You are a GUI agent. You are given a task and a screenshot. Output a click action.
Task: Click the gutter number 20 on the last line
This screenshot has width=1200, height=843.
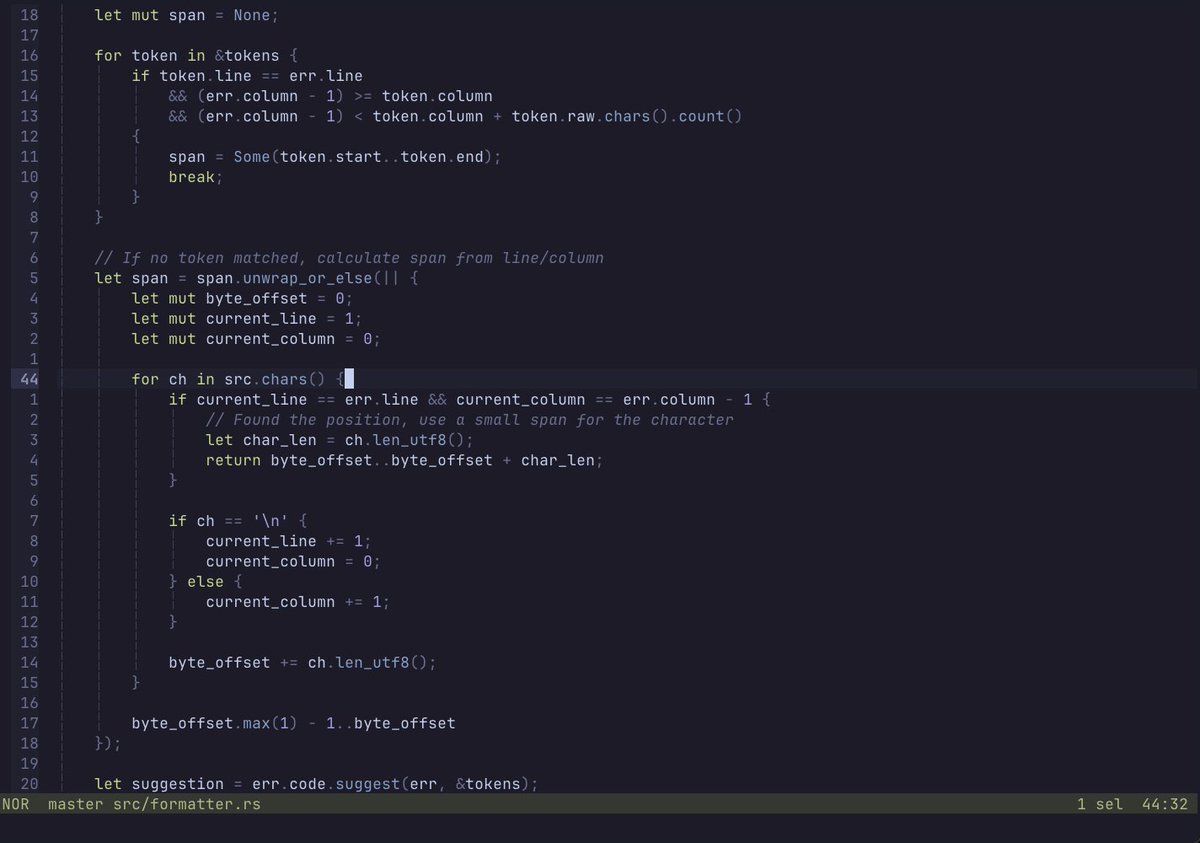point(29,783)
